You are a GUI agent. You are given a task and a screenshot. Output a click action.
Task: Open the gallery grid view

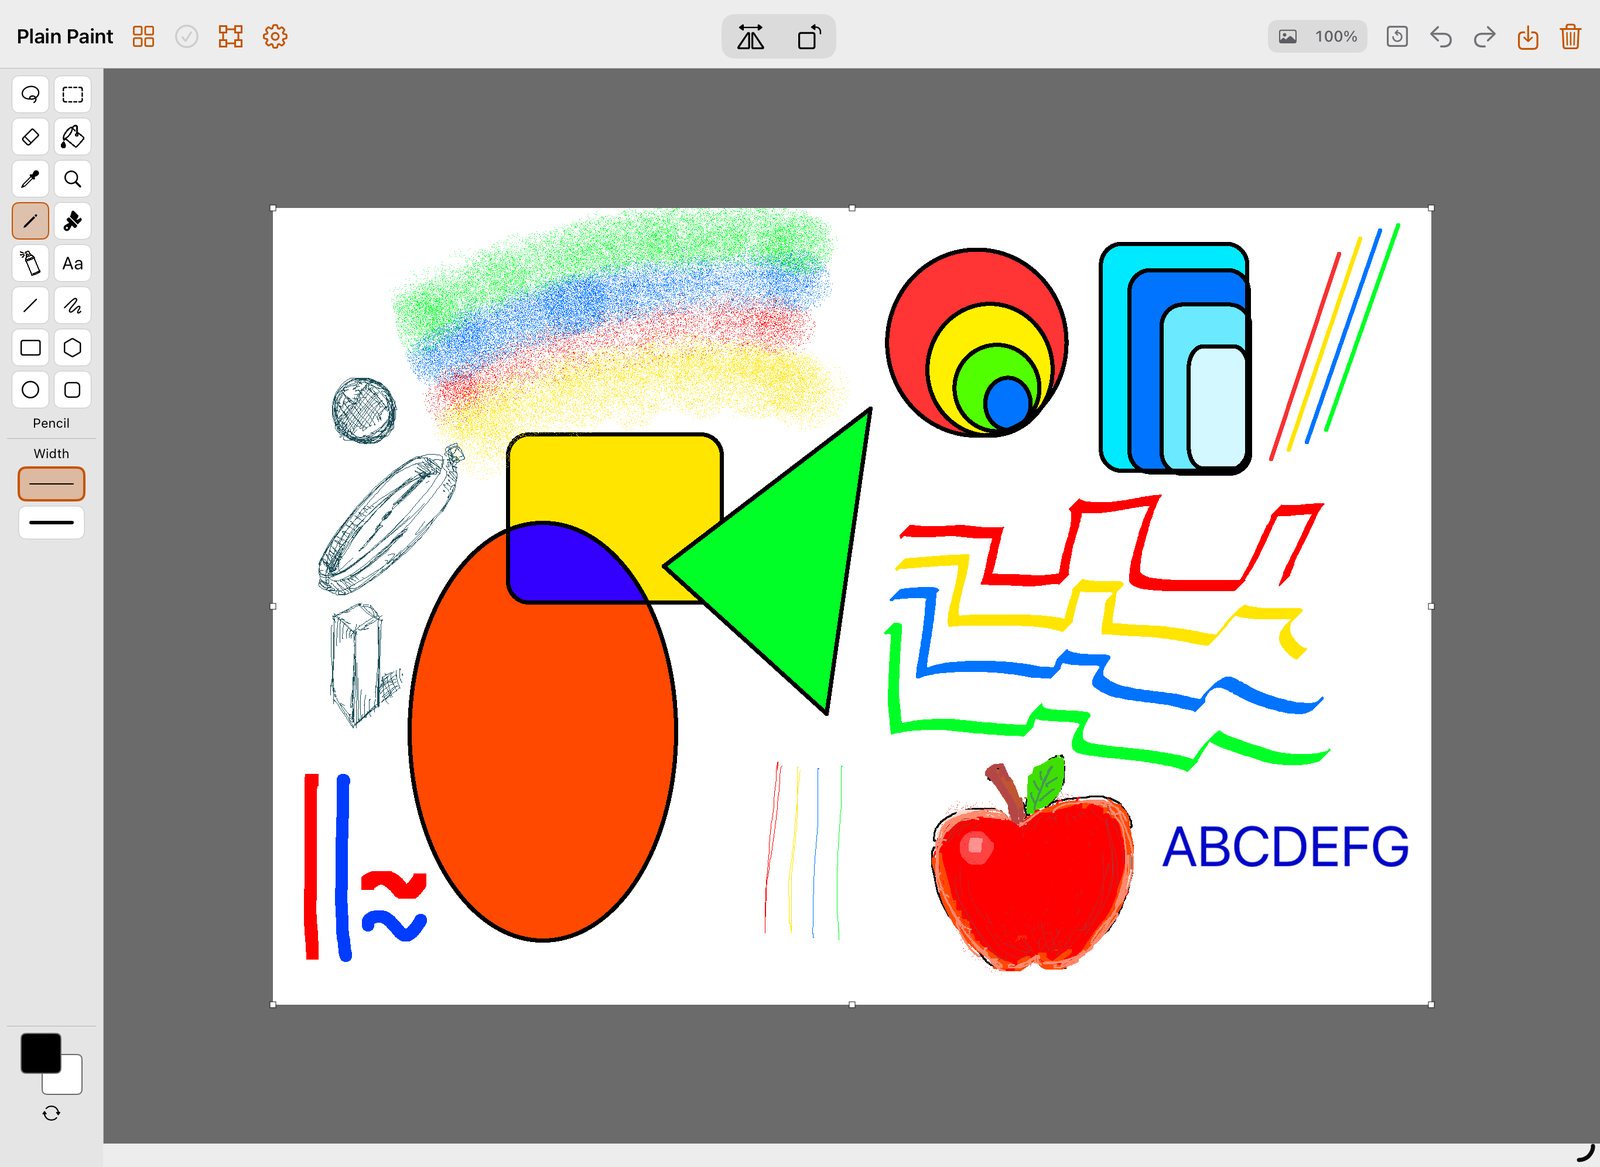pos(143,36)
